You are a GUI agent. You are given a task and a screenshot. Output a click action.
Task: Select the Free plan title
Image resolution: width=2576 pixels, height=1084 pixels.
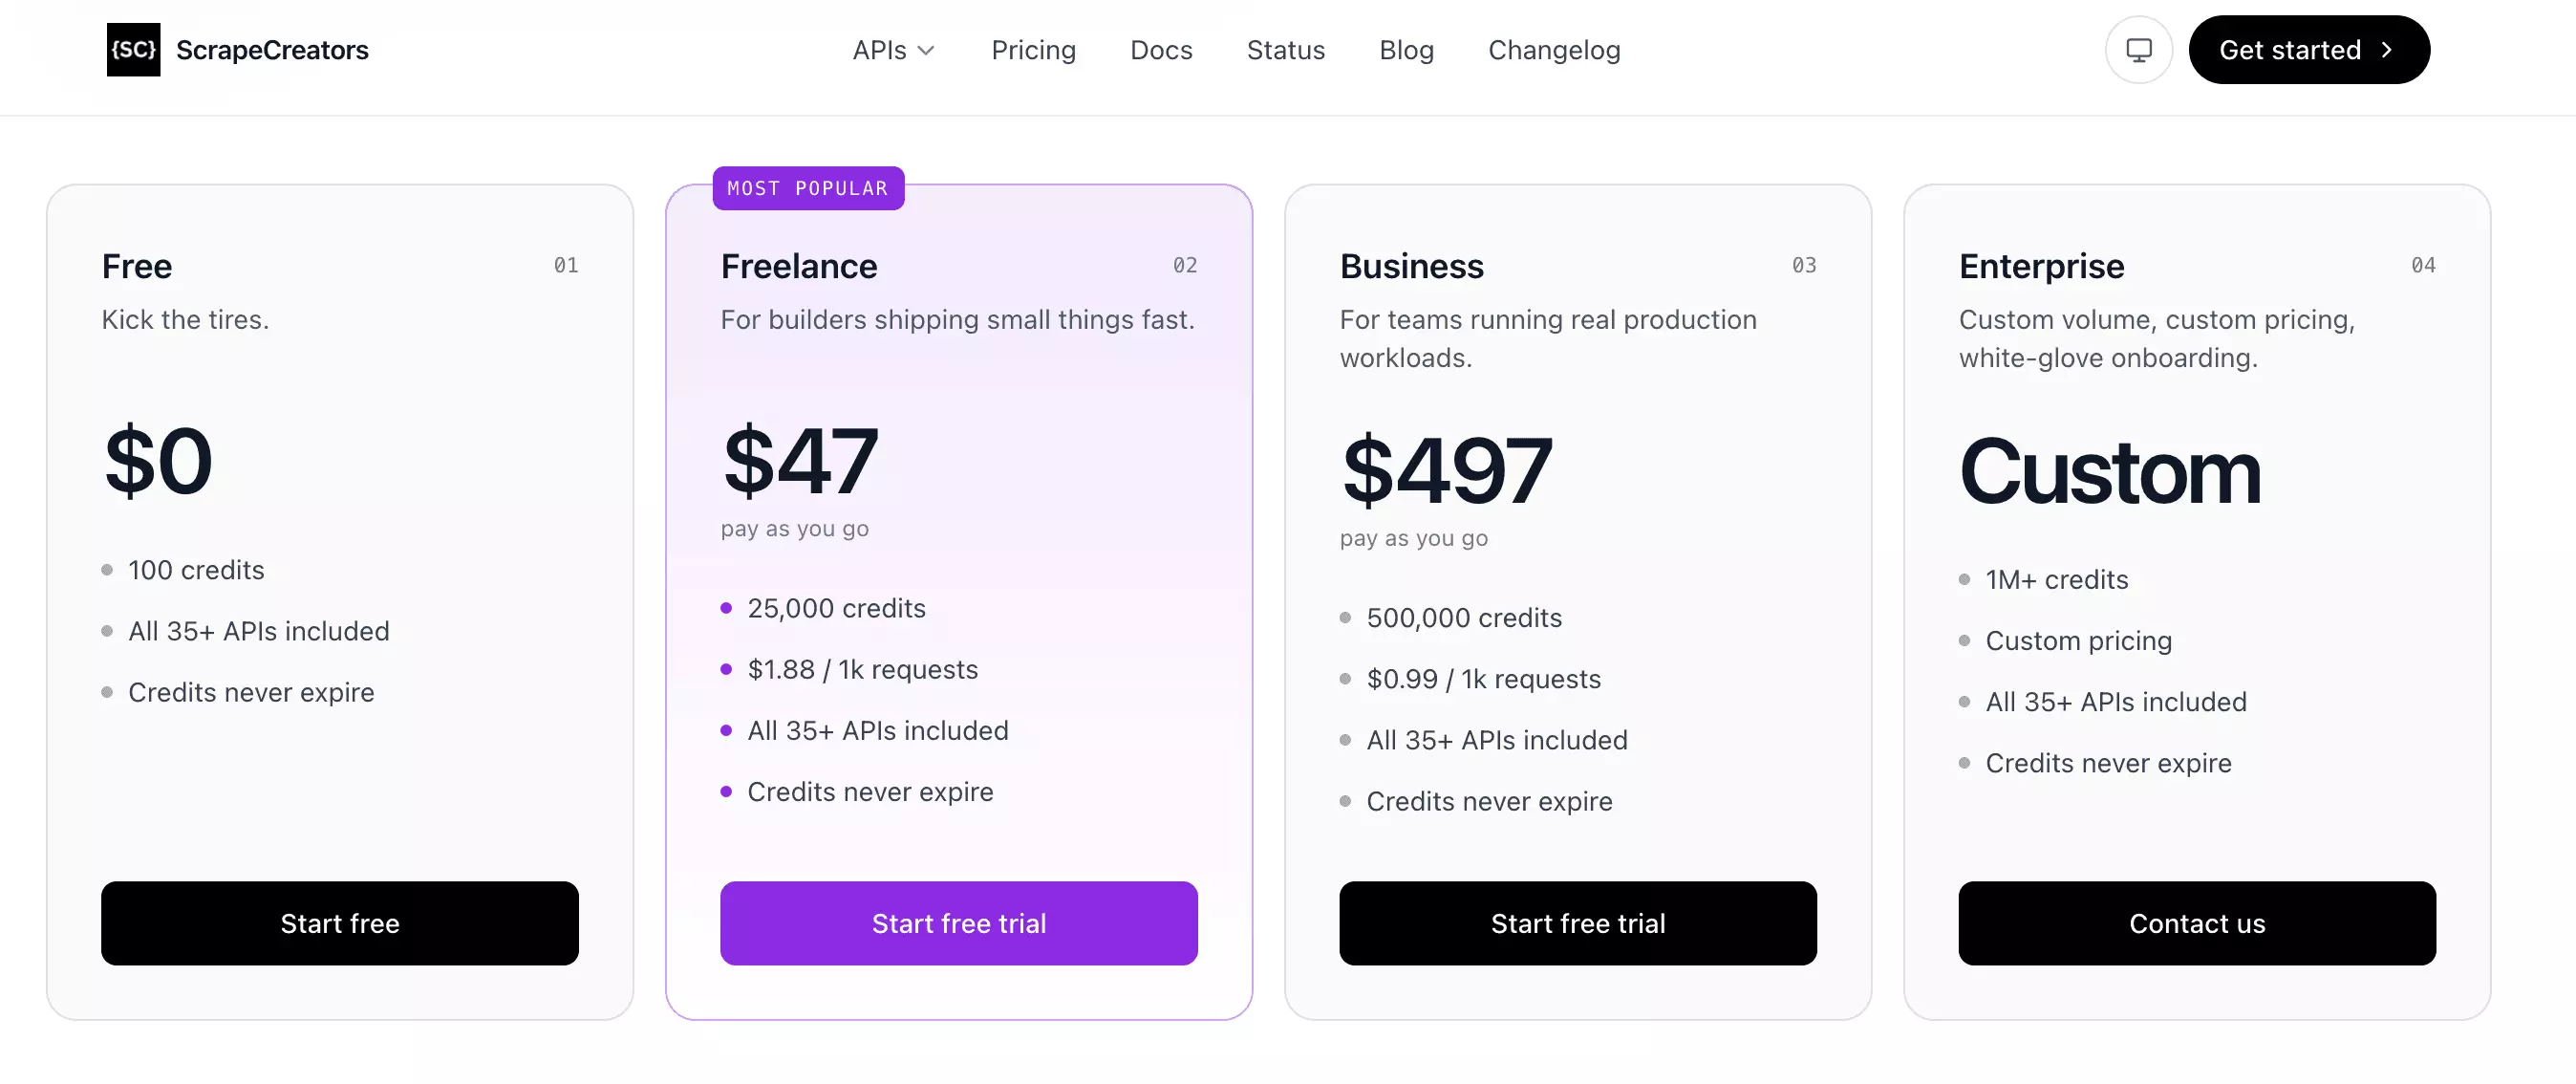(x=137, y=266)
